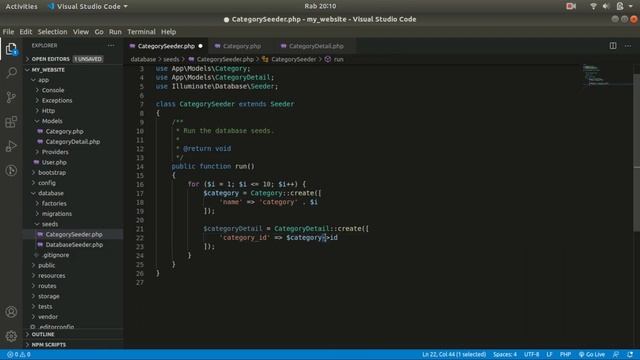Open the Wi-Fi network indicator
640x360 pixels.
pyautogui.click(x=593, y=6)
